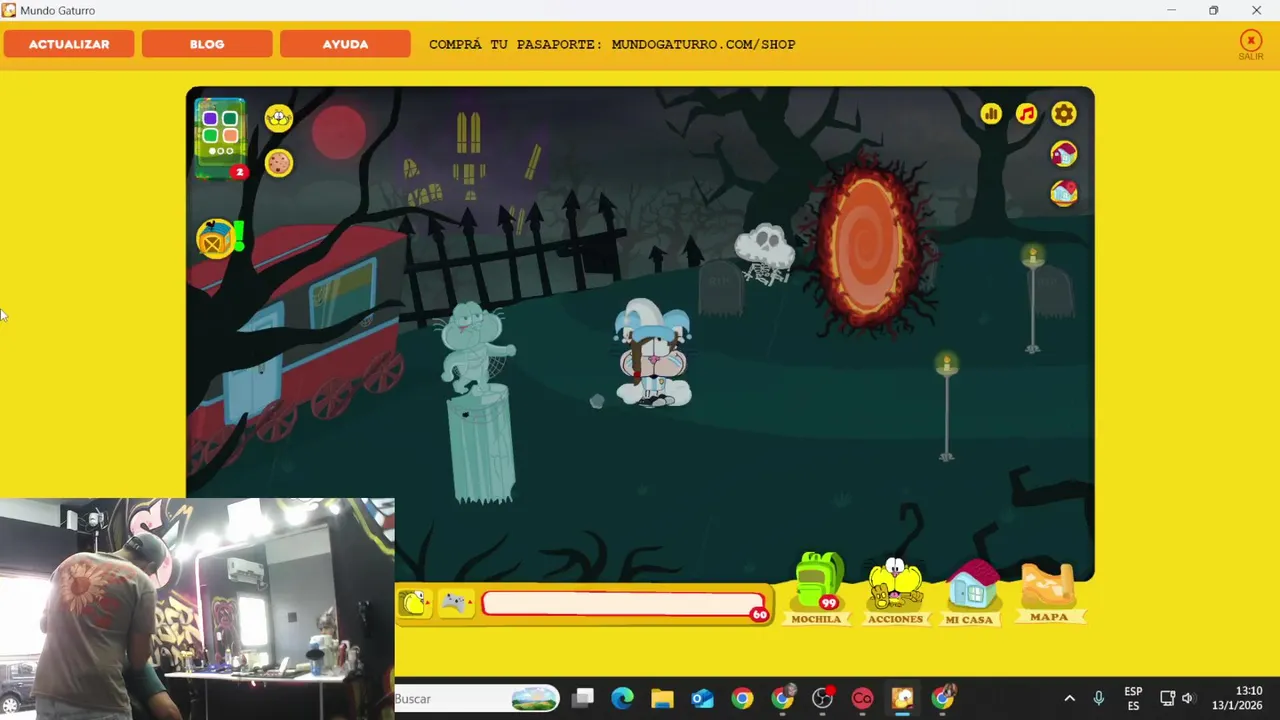Click the Windows Buscar search box
Image resolution: width=1280 pixels, height=720 pixels.
click(478, 699)
